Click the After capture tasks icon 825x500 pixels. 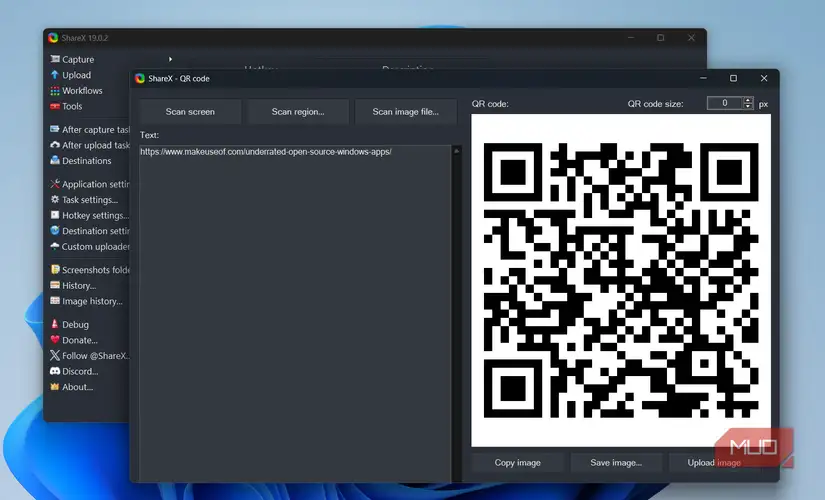(55, 129)
